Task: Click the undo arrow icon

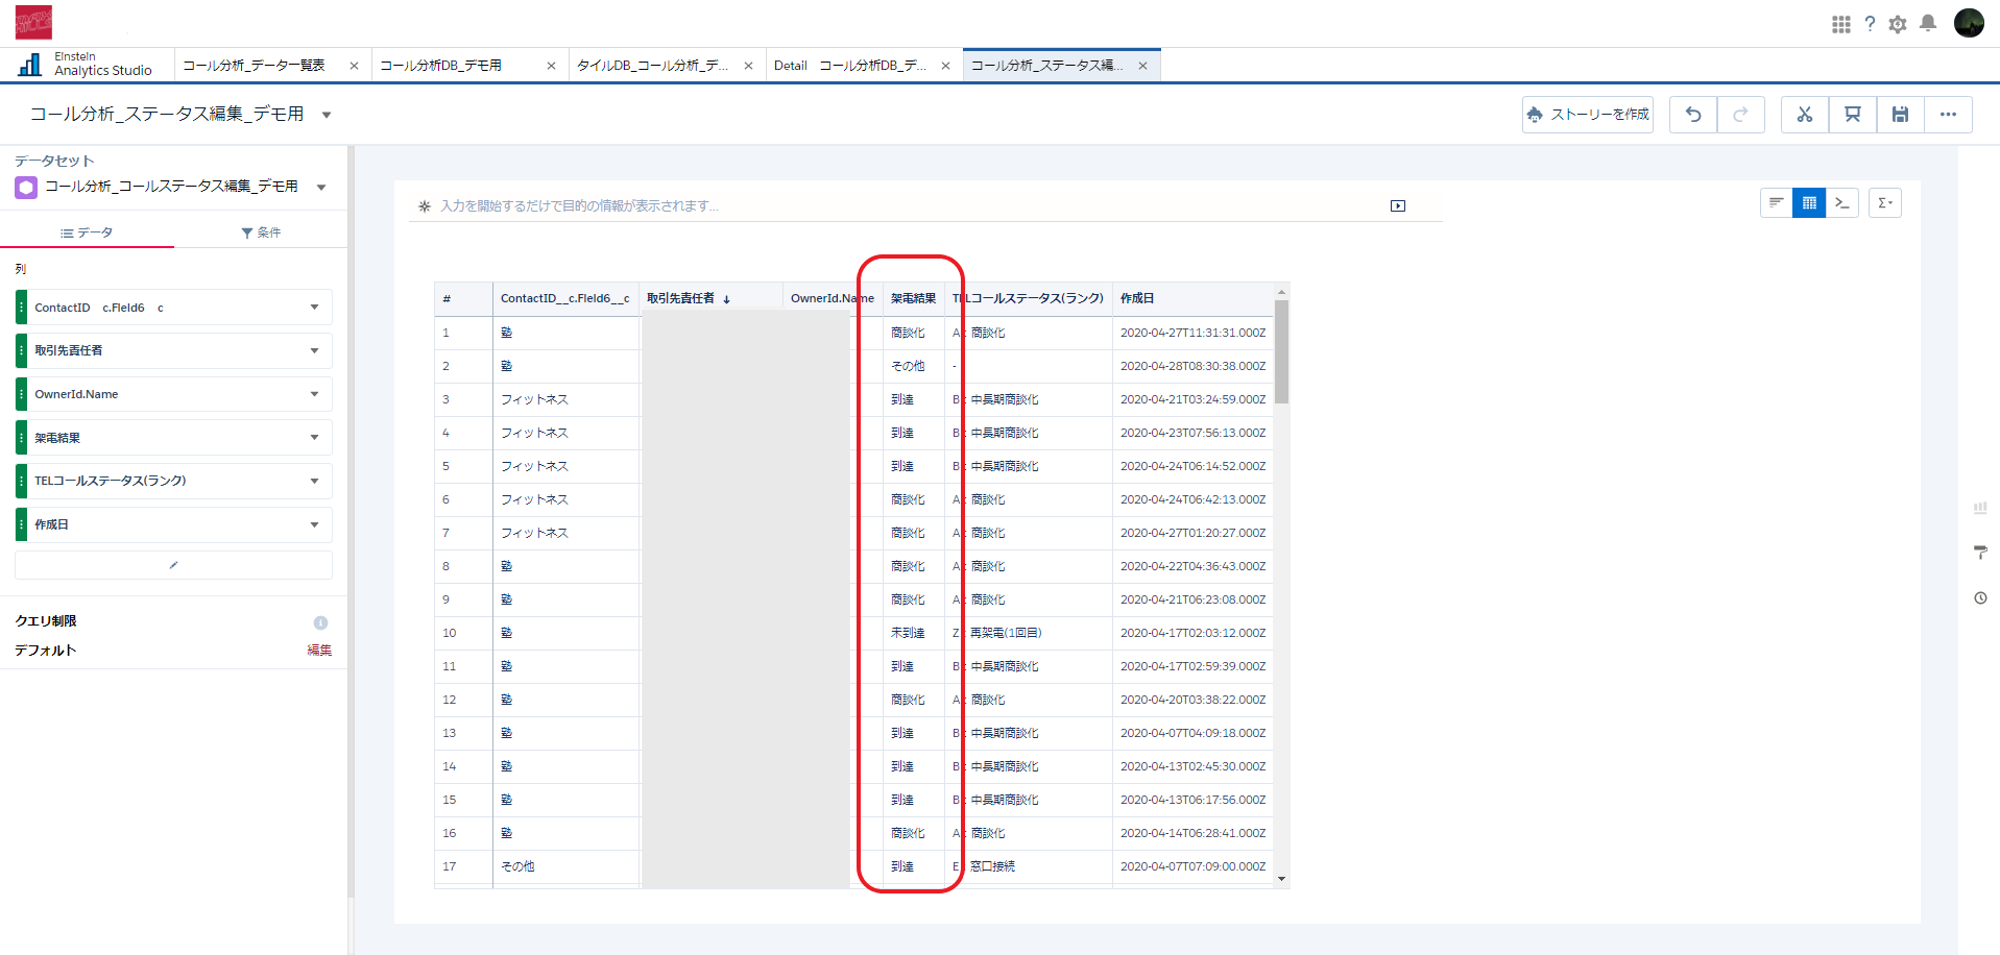Action: click(1693, 115)
